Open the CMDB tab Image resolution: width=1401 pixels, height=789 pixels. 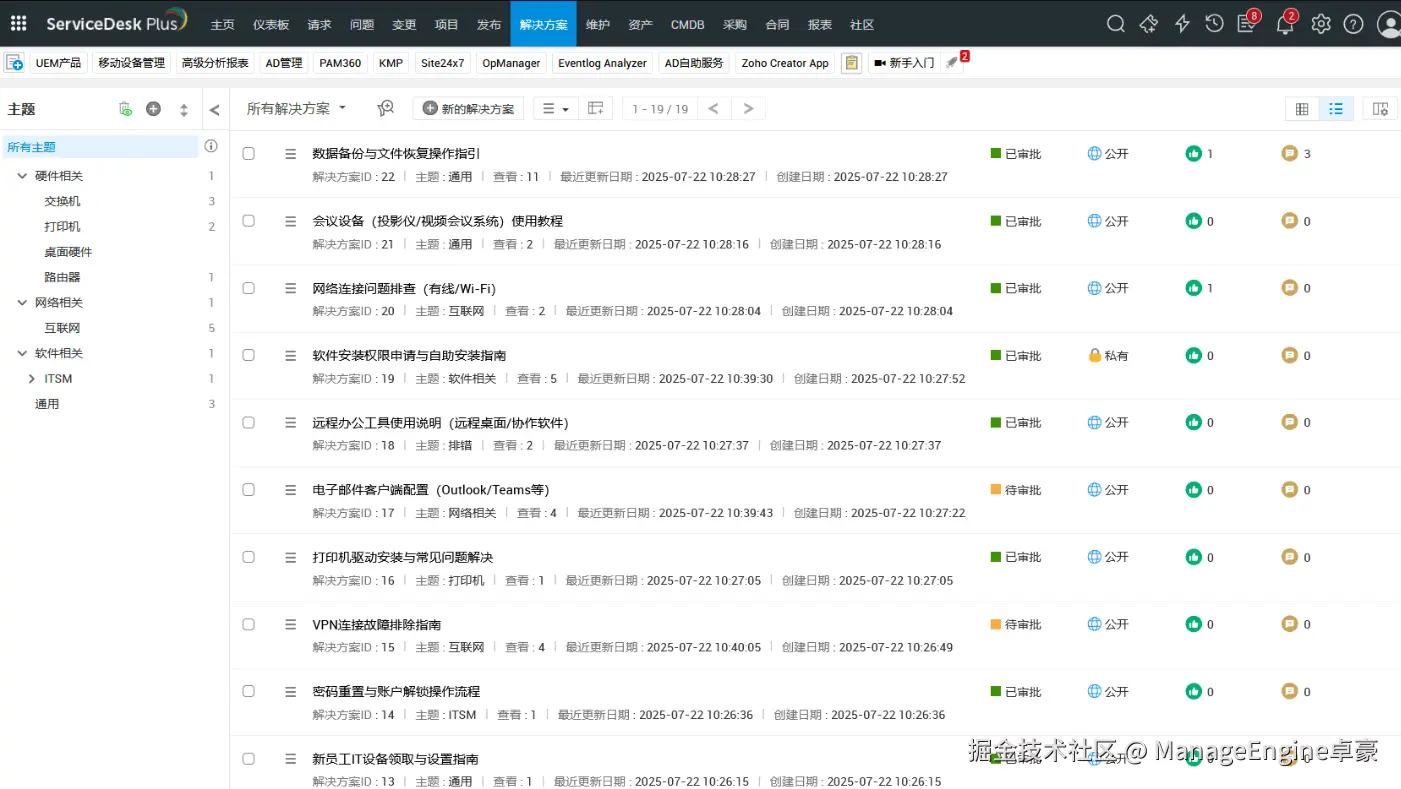688,24
